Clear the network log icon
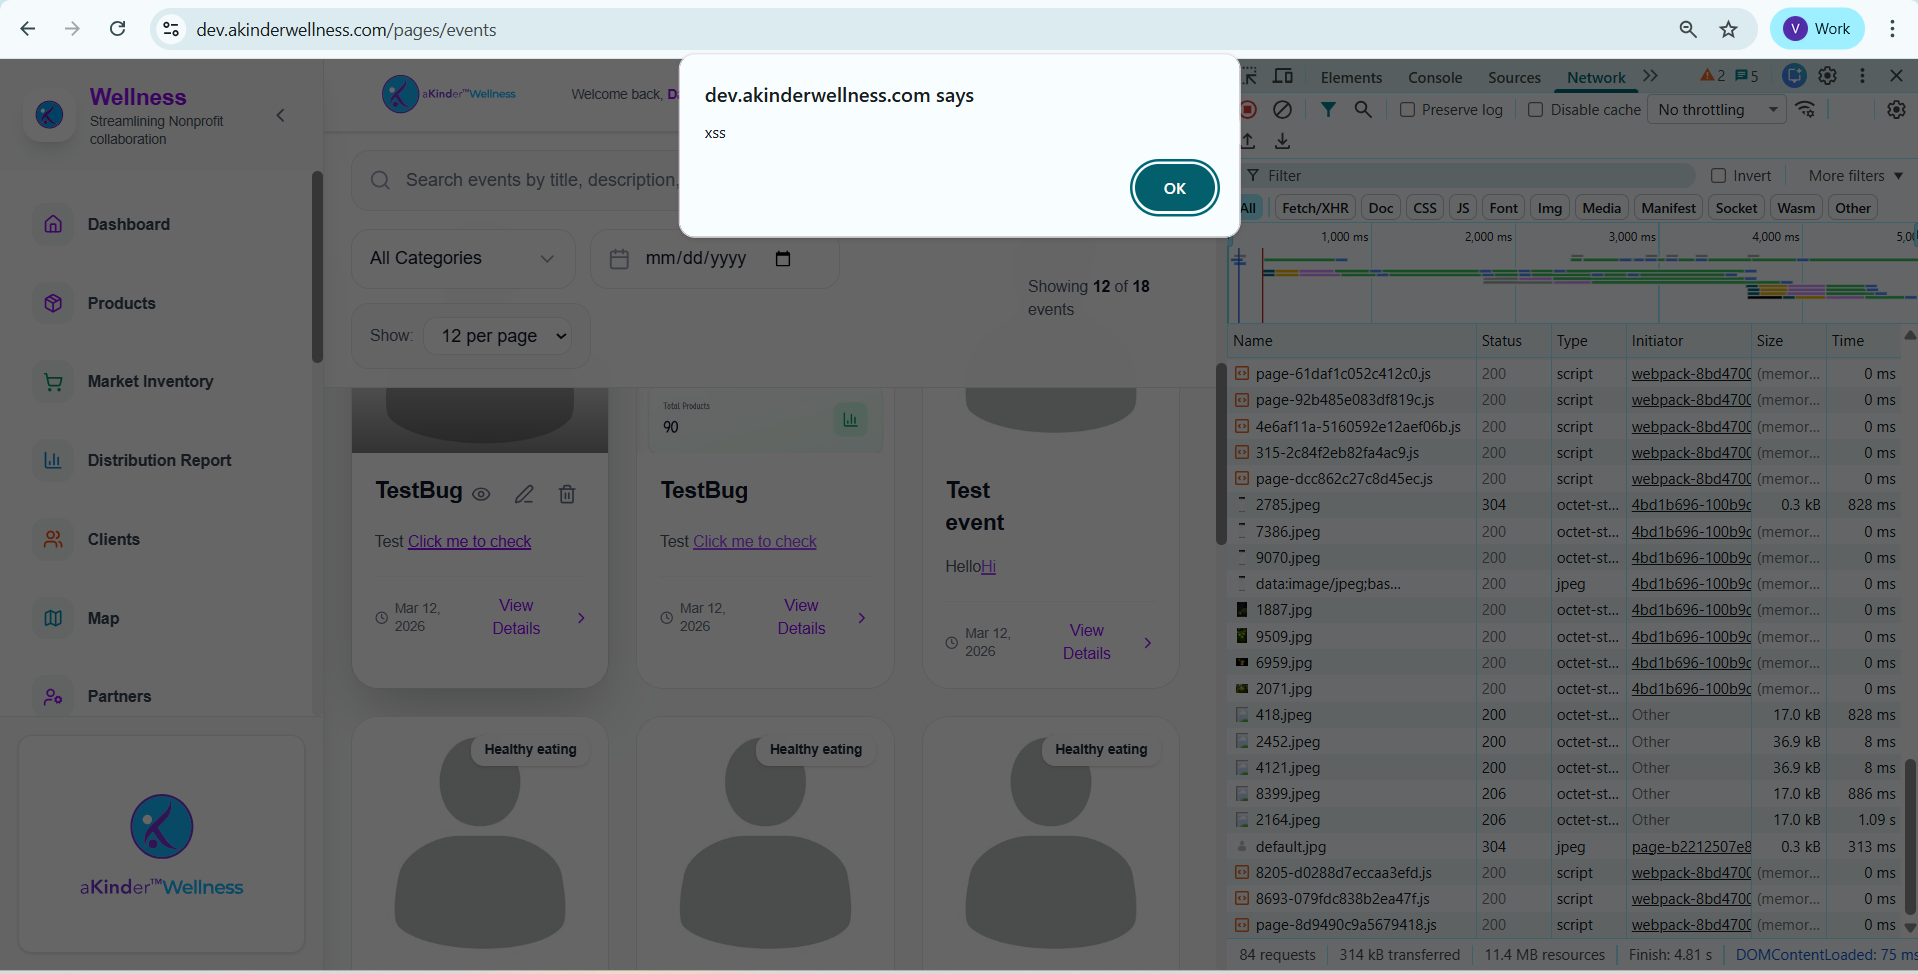Screen dimensions: 1918x974 coord(1282,110)
